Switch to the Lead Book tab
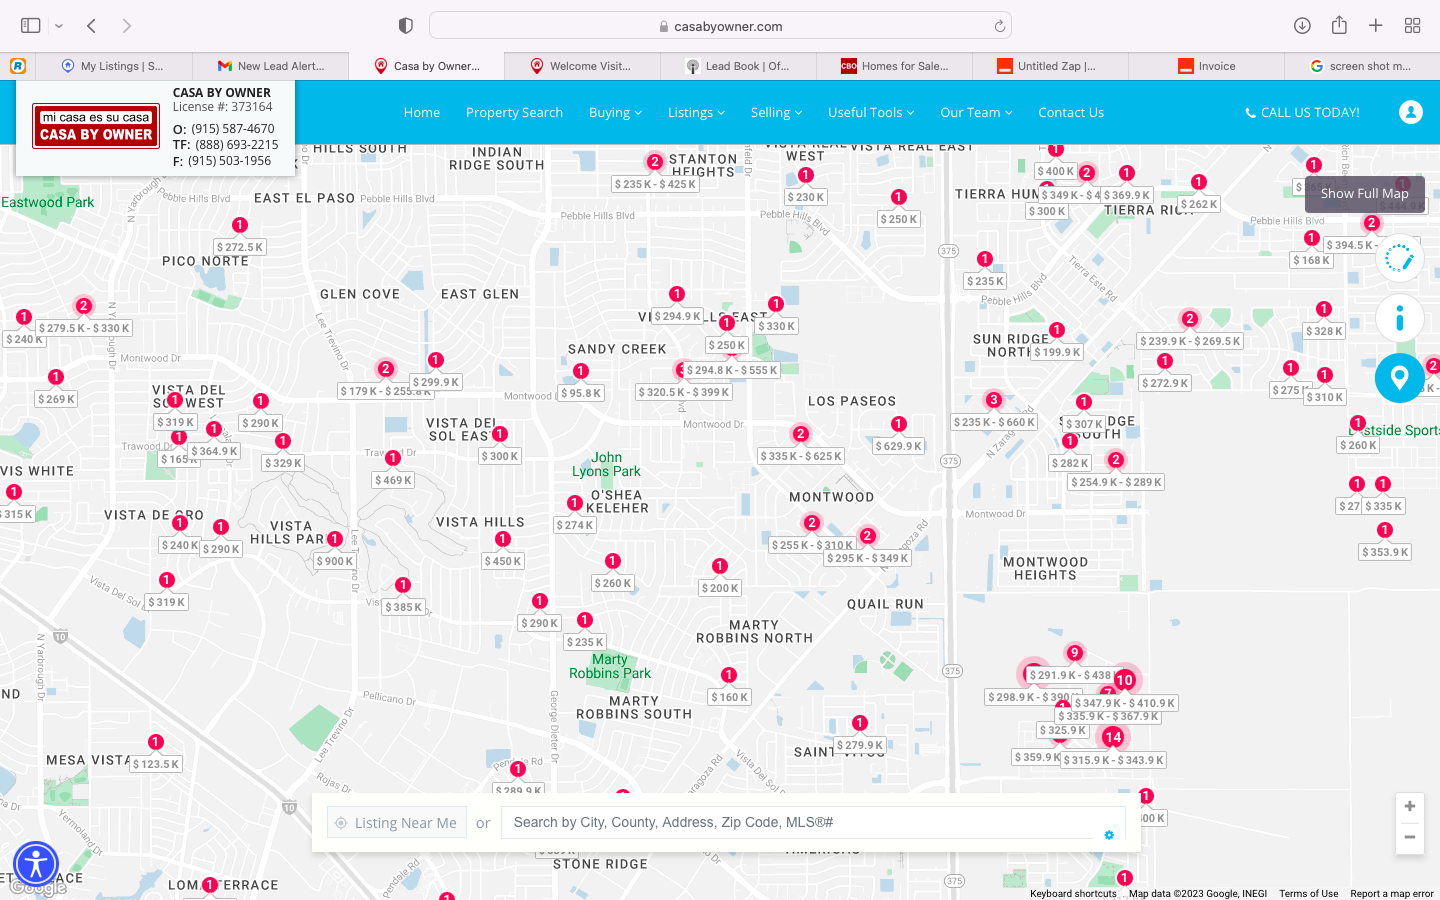The image size is (1440, 900). click(738, 66)
